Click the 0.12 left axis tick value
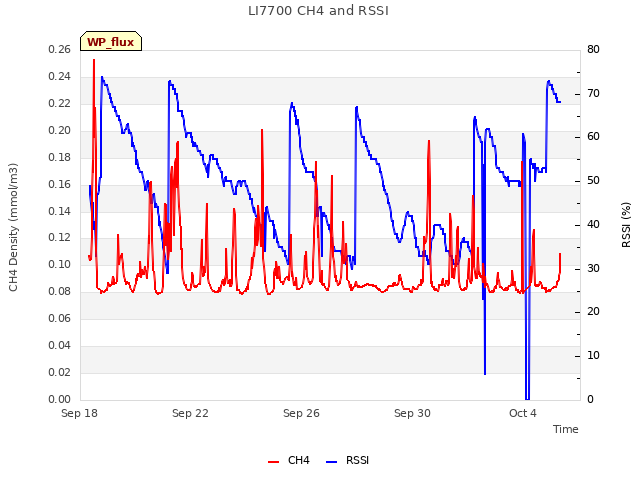The height and width of the screenshot is (480, 640). [x=60, y=238]
